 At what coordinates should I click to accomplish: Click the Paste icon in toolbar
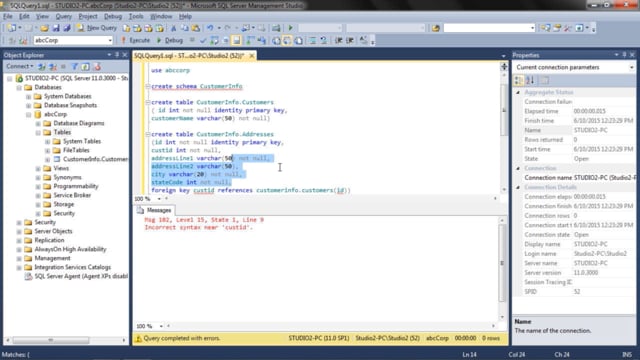point(196,28)
